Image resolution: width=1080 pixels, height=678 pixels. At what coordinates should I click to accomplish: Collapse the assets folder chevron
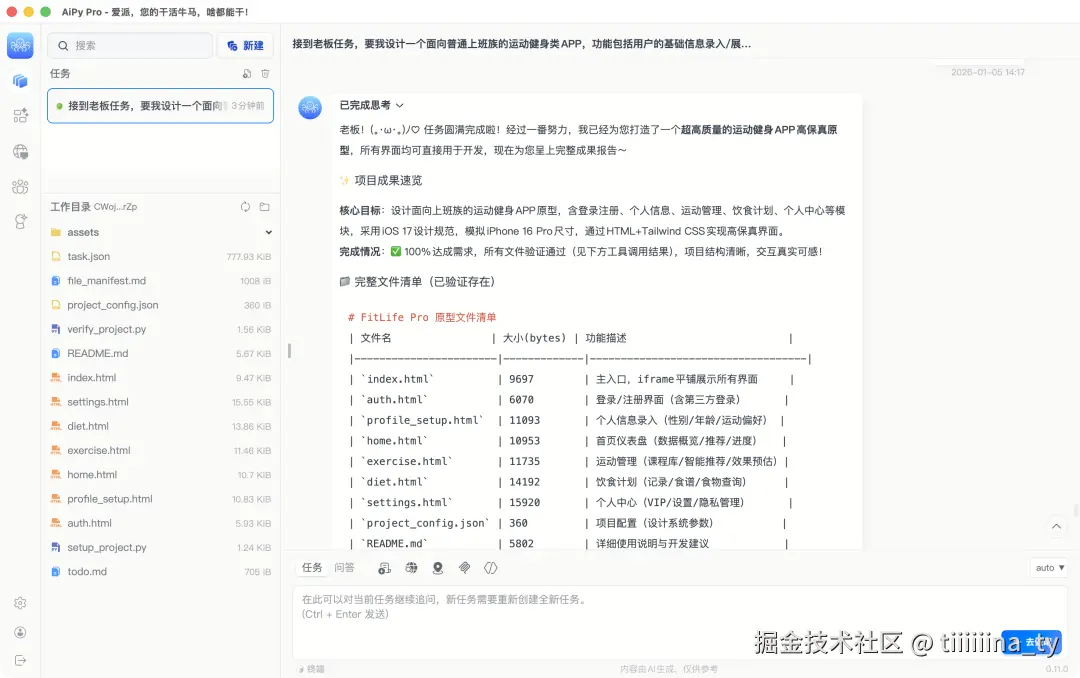pyautogui.click(x=266, y=231)
